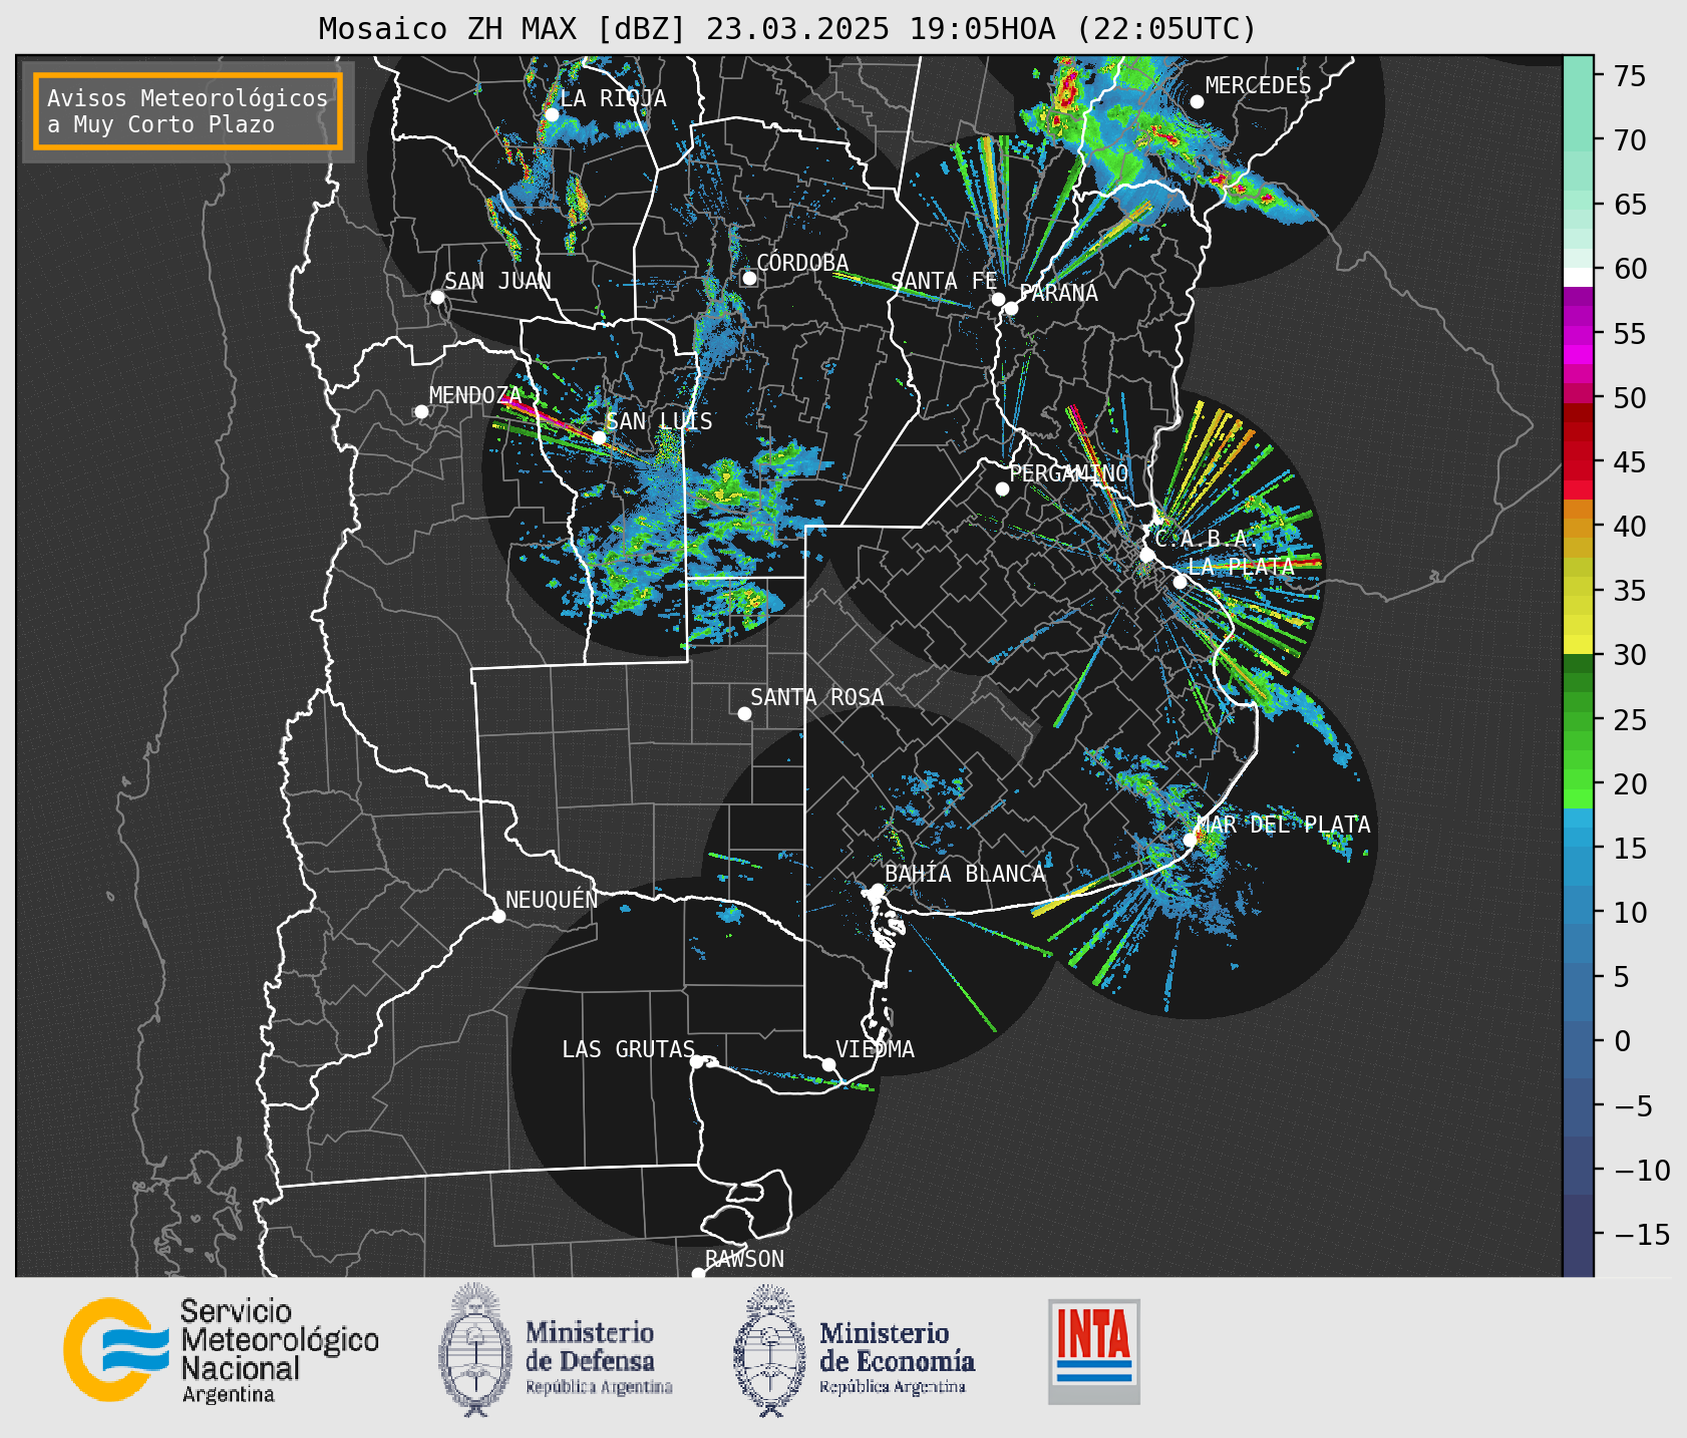Select the SAN LUIS city marker dot
This screenshot has height=1438, width=1687.
tap(599, 438)
